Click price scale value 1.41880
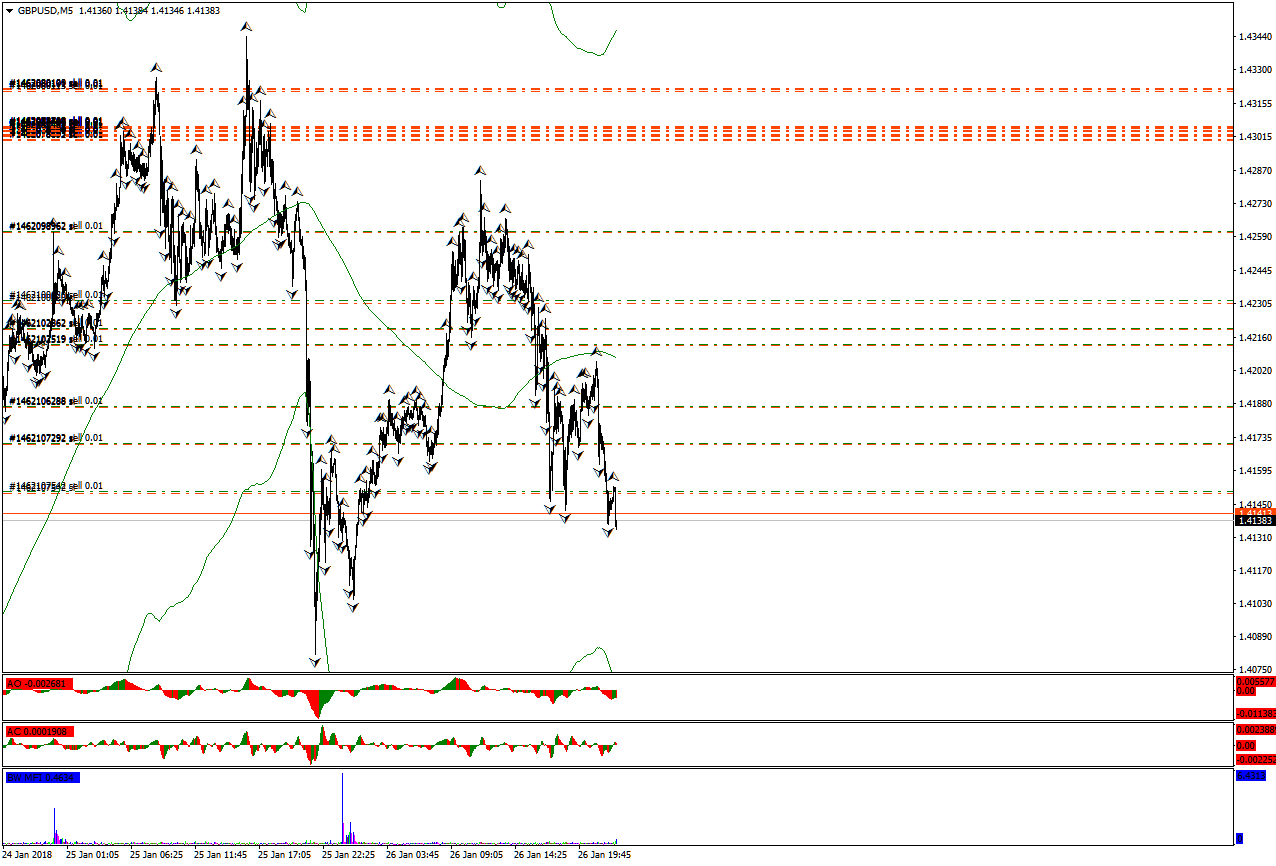Screen dimensions: 1276x866 coord(1254,403)
